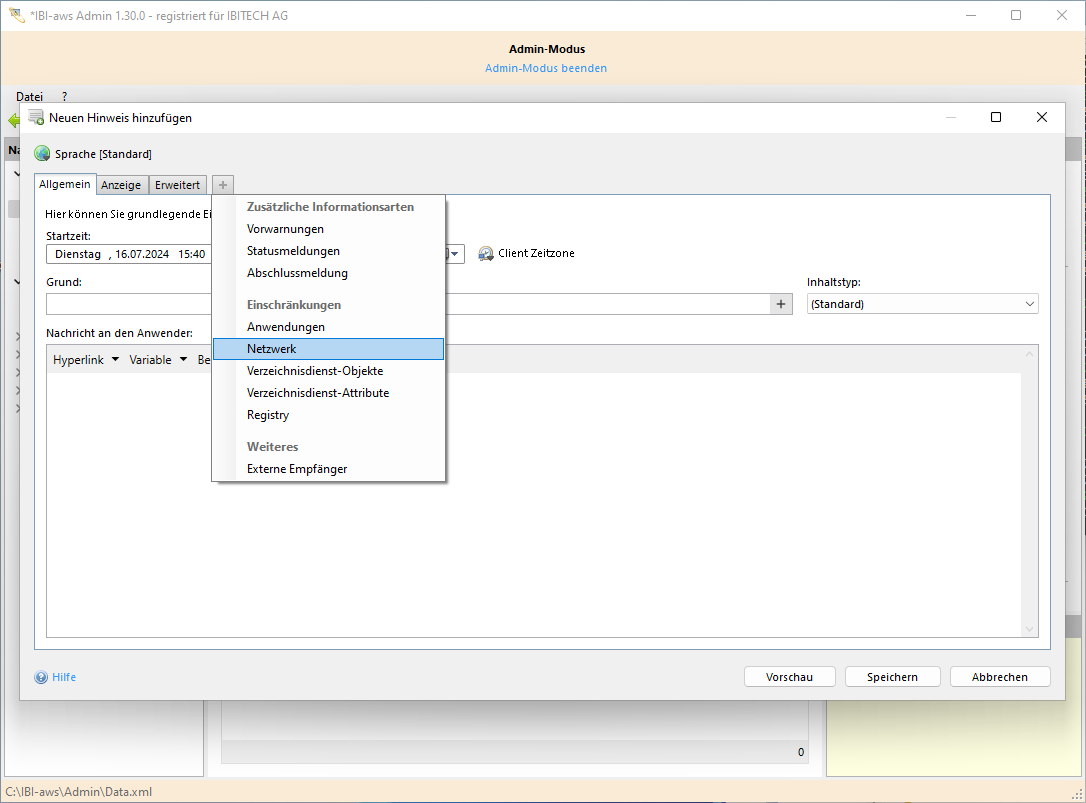The image size is (1086, 803).
Task: Click the Admin-Modus beenden link
Action: [x=546, y=68]
